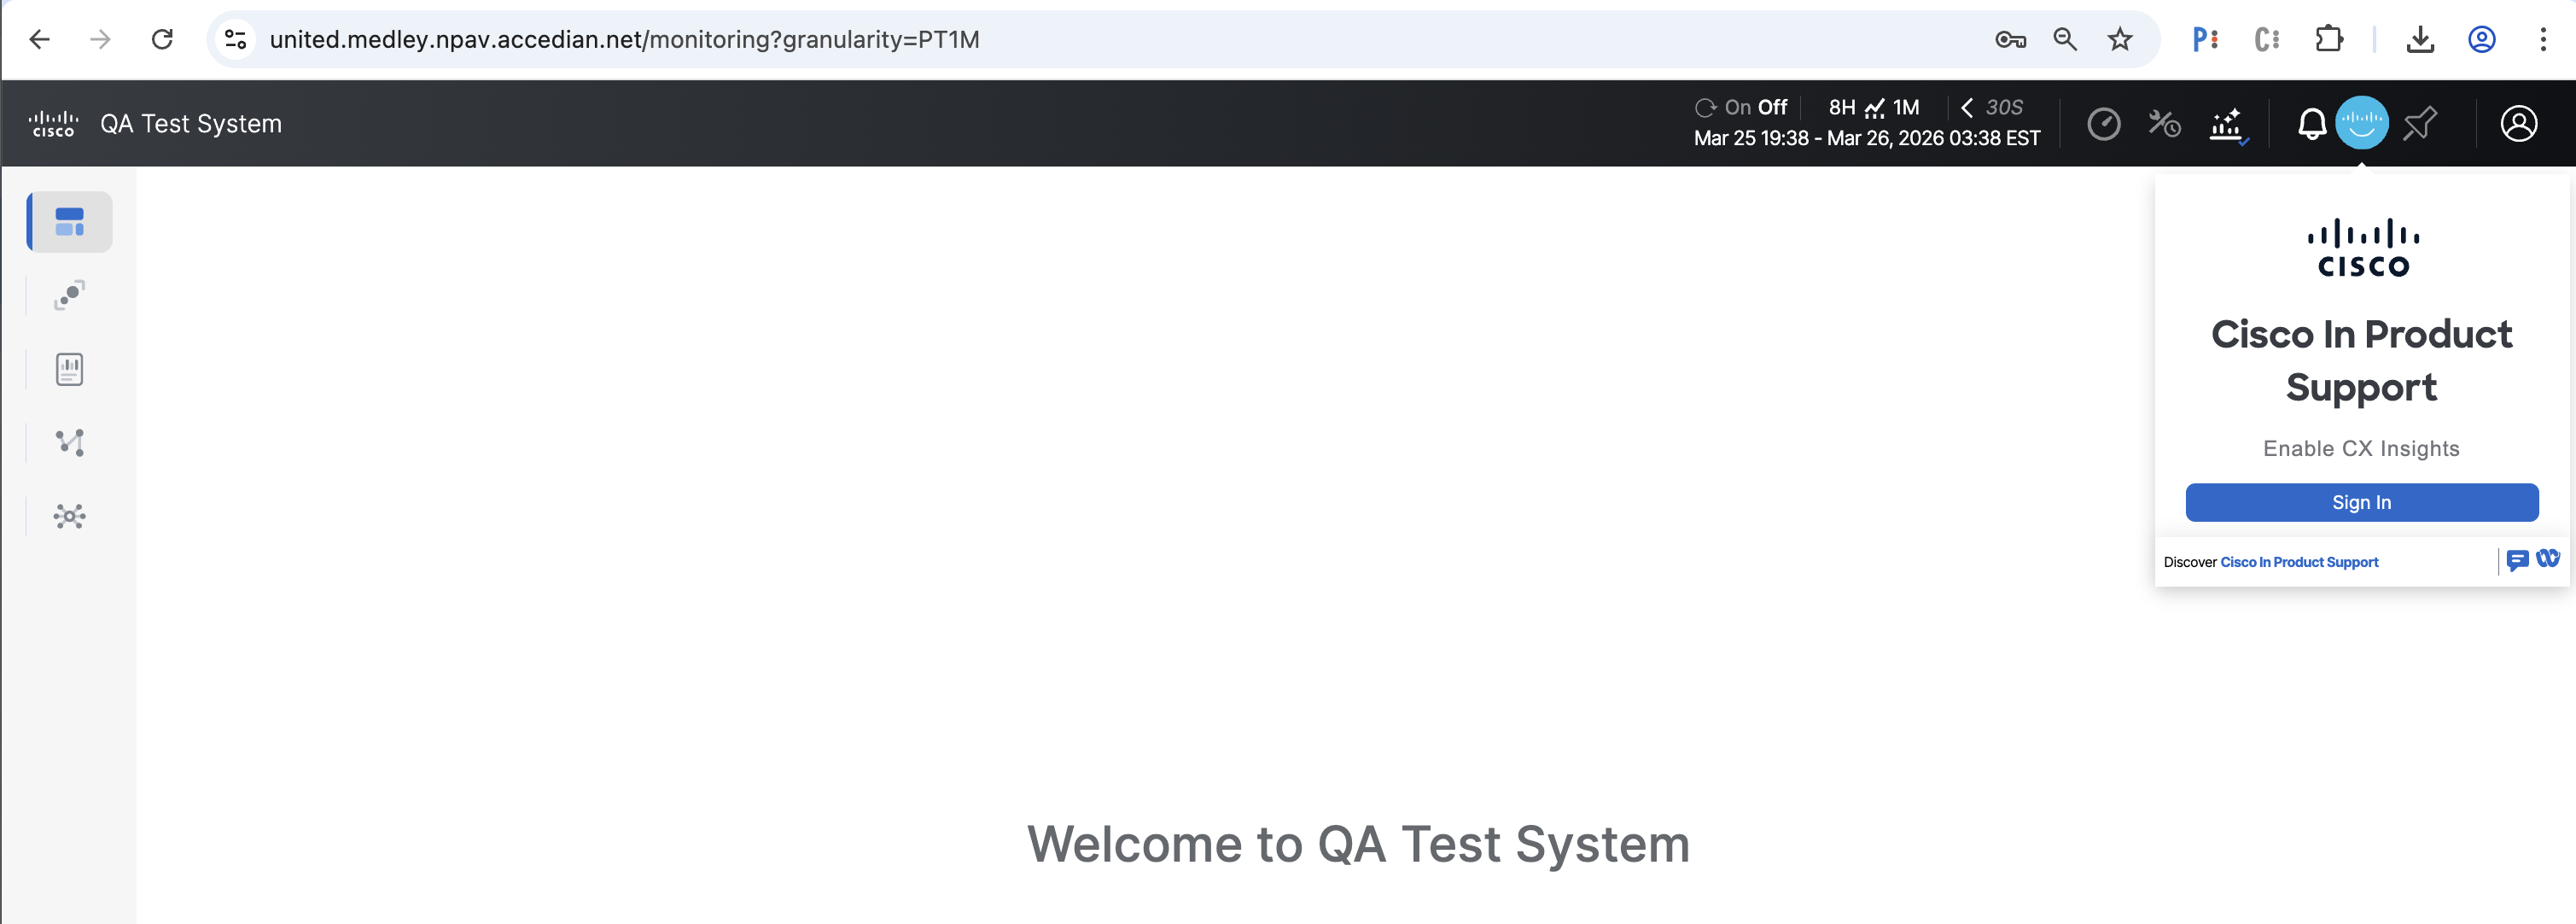Click the Sign In button
The image size is (2576, 924).
coord(2361,502)
